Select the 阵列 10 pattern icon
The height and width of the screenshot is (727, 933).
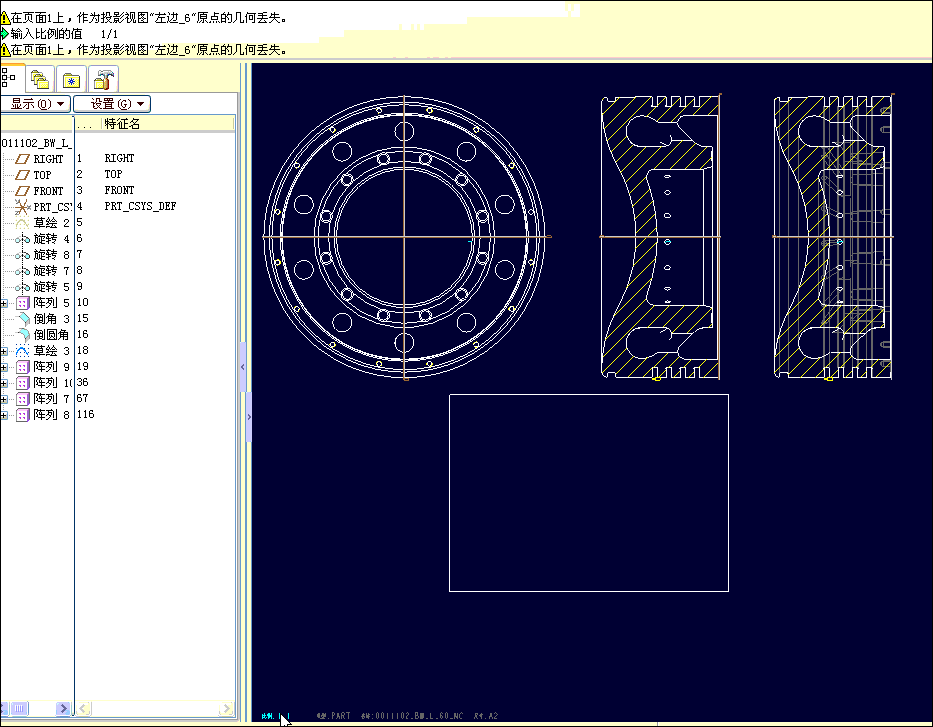[22, 383]
